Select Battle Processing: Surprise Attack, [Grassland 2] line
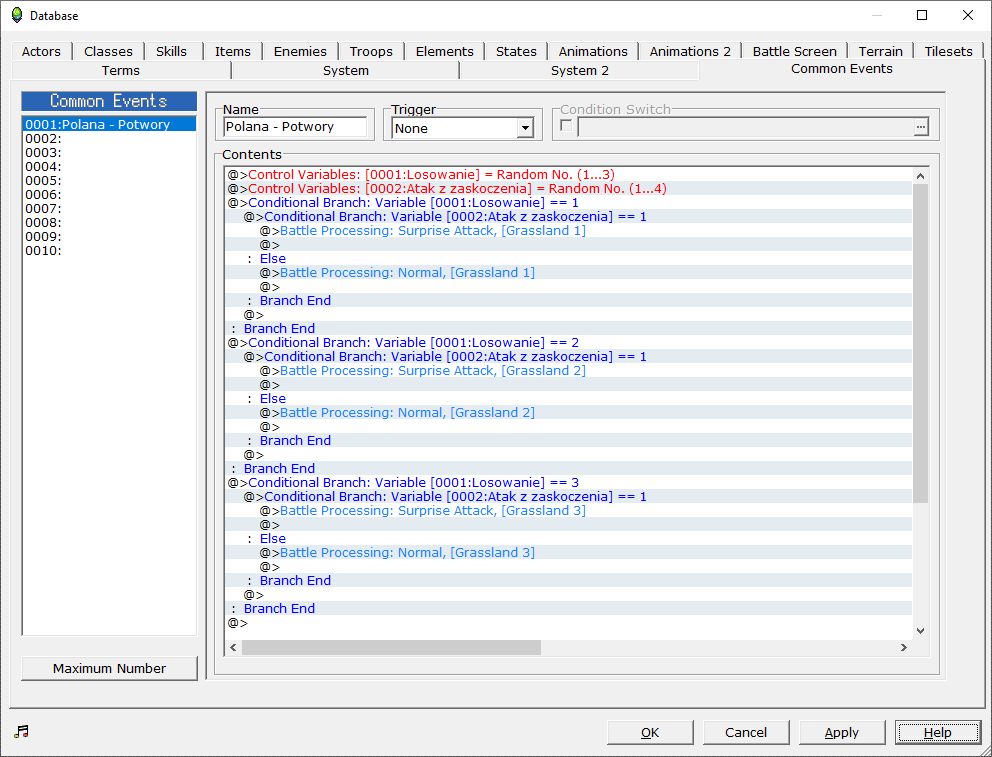The width and height of the screenshot is (992, 757). (x=569, y=371)
